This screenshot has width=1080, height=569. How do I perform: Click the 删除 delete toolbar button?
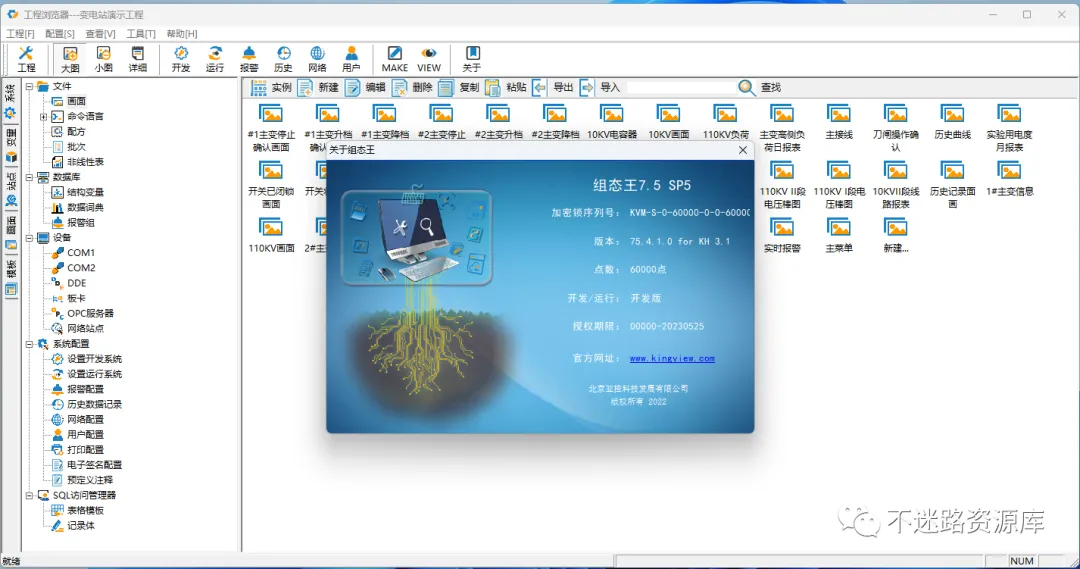pyautogui.click(x=412, y=87)
